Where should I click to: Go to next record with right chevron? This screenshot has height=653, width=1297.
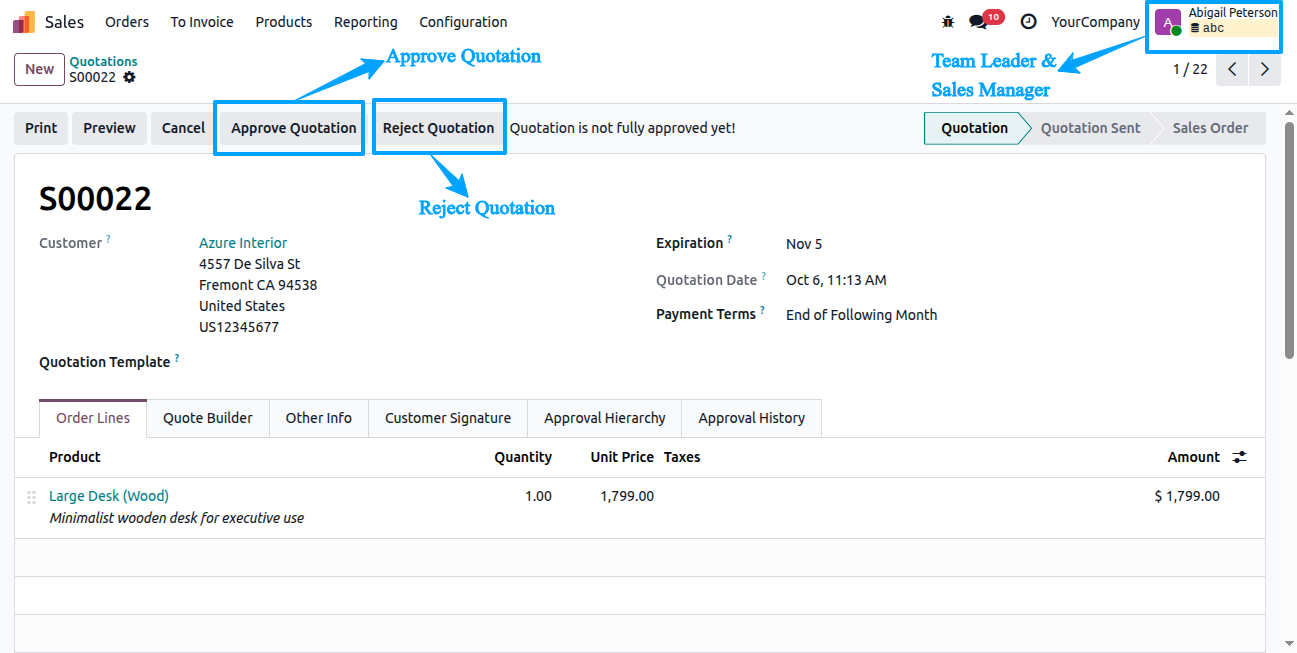pyautogui.click(x=1265, y=69)
